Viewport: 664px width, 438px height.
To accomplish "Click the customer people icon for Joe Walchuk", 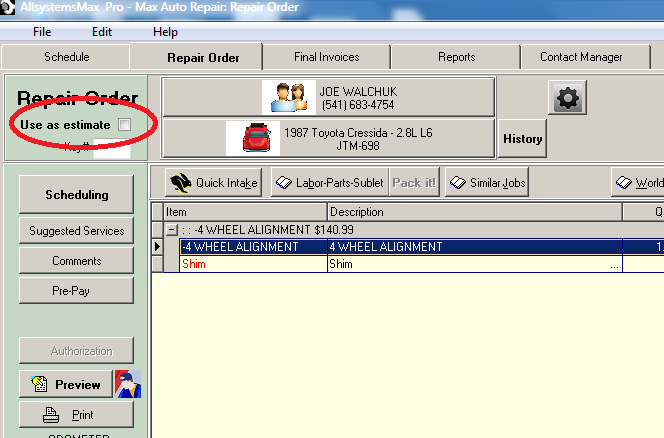I will tap(288, 98).
